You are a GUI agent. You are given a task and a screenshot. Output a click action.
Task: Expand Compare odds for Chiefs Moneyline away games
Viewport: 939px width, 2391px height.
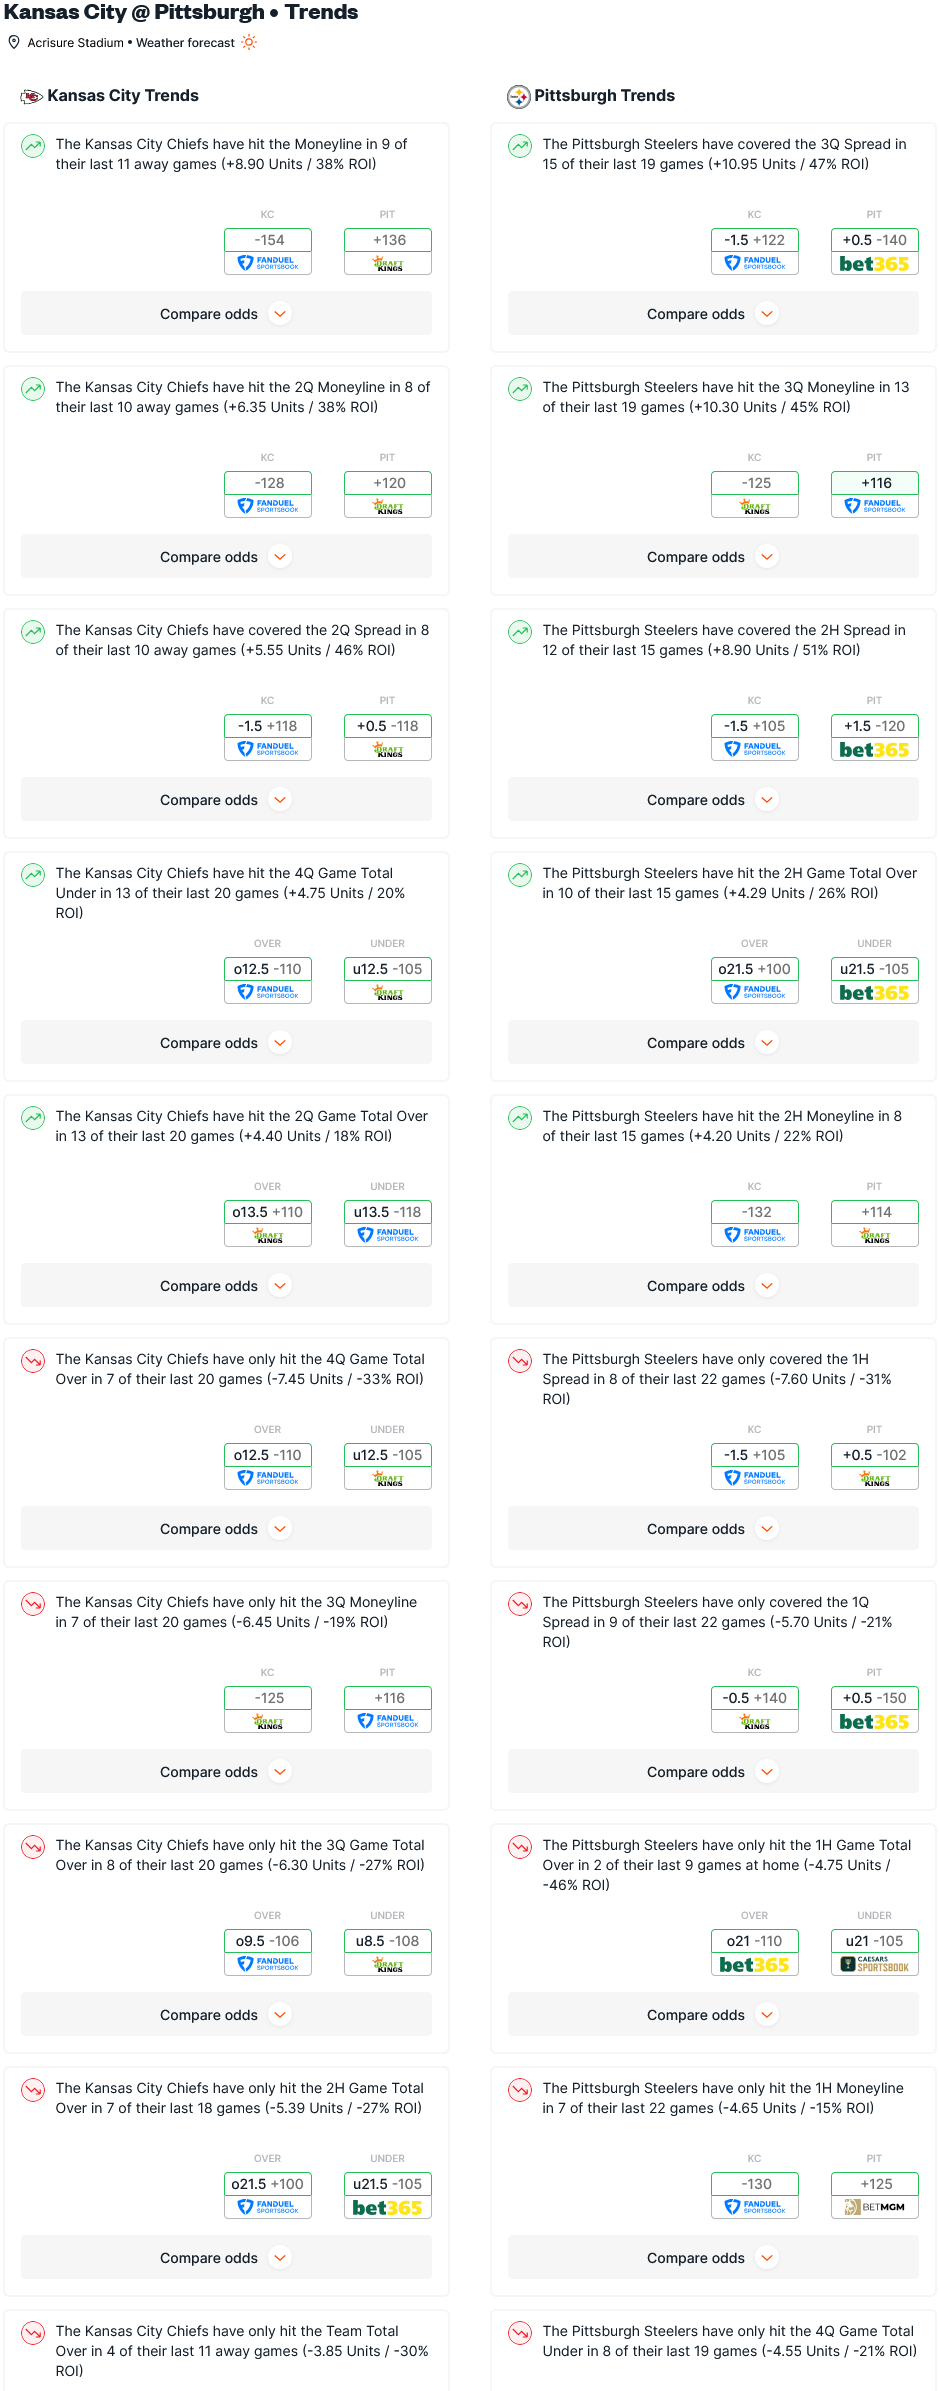(x=226, y=313)
